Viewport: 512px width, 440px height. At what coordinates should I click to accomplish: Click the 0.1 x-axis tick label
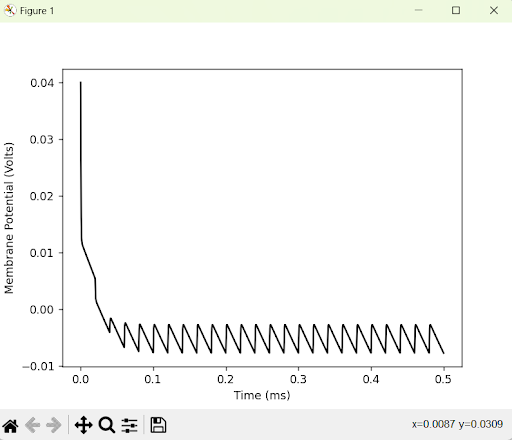click(x=153, y=379)
